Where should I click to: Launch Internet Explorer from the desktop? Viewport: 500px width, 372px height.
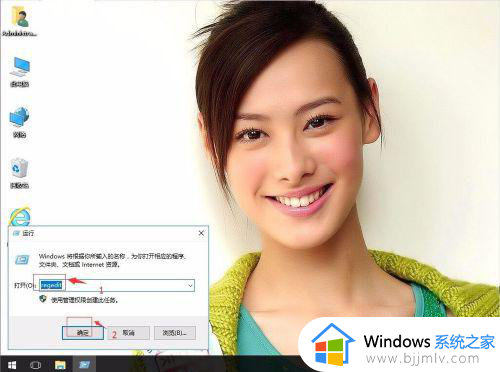20,217
